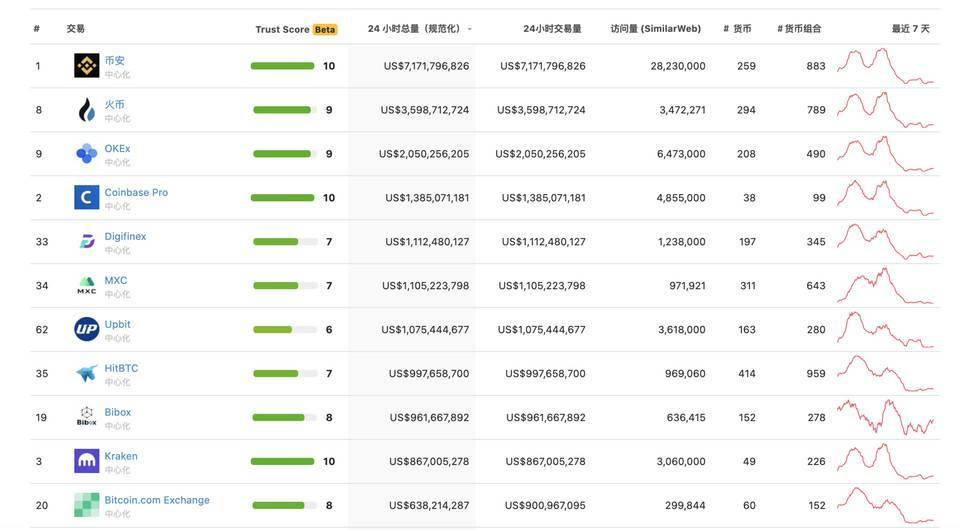This screenshot has height=530, width=960.
Task: Click the MXC logo icon
Action: coord(86,285)
